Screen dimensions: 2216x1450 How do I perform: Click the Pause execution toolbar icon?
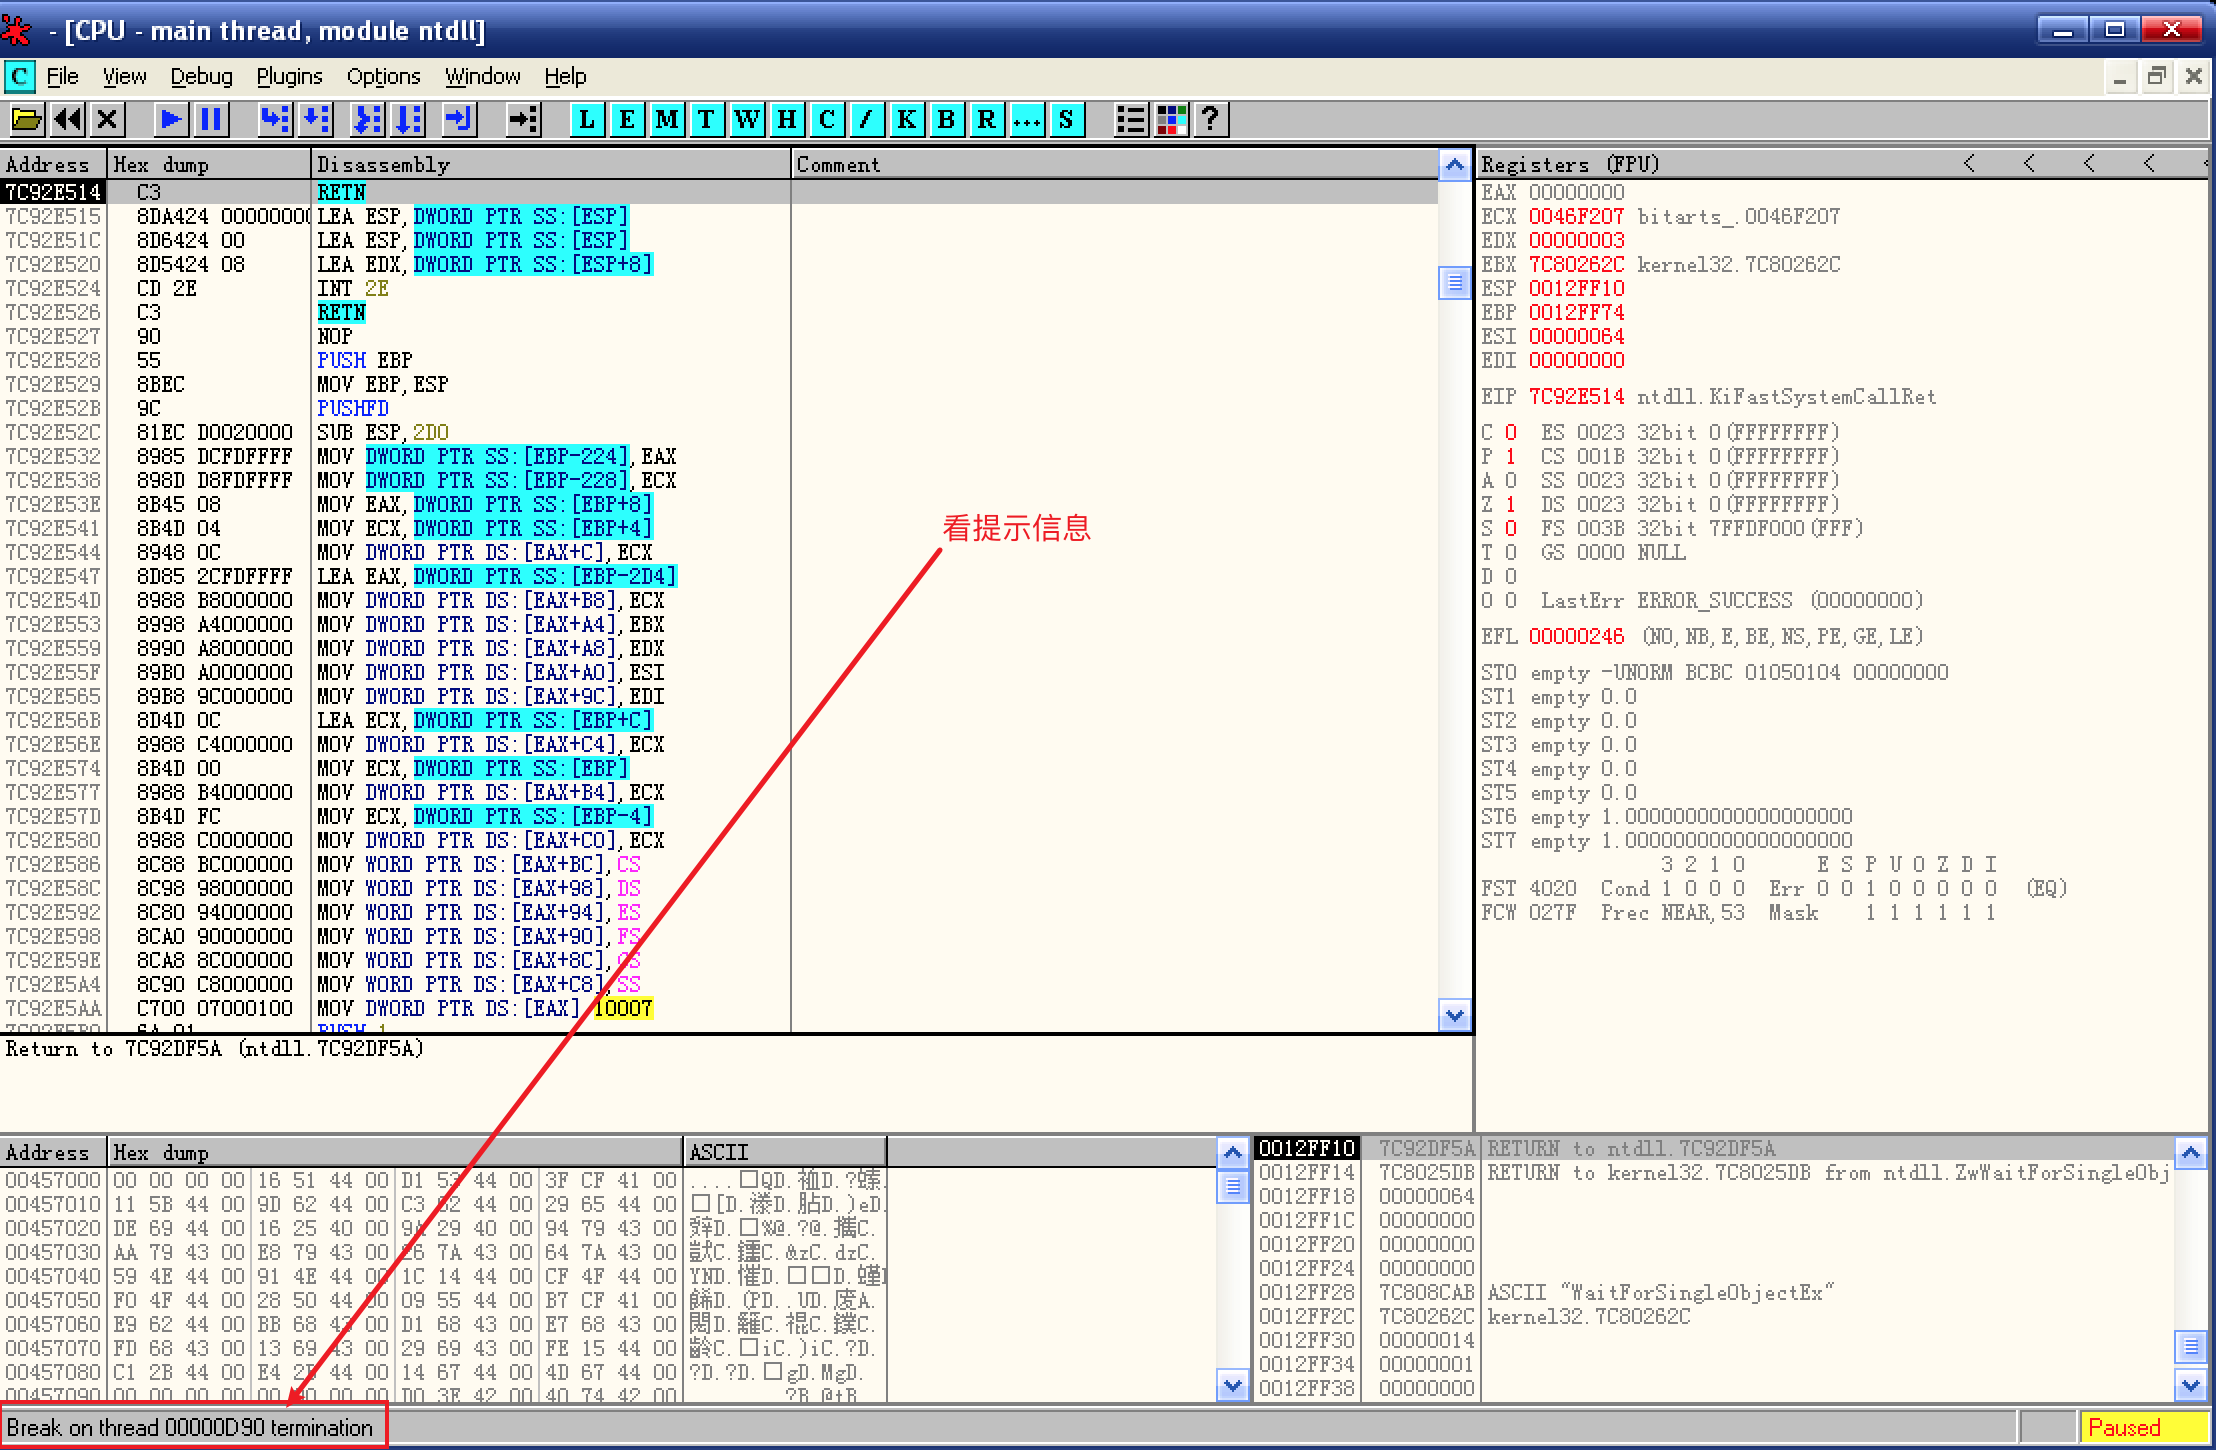pyautogui.click(x=211, y=120)
